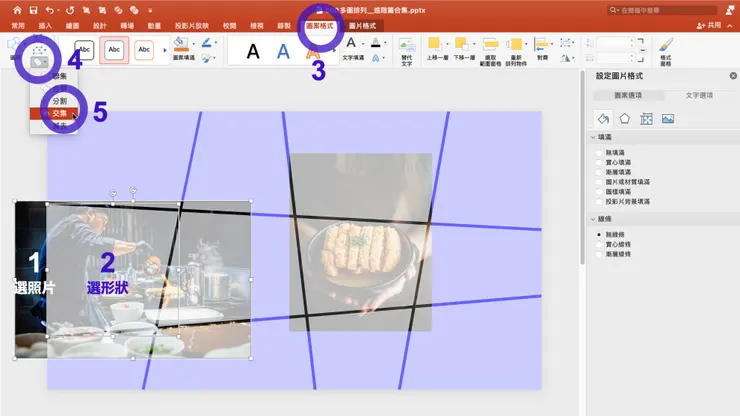Switch to the 插入 ribbon tab
Image resolution: width=740 pixels, height=416 pixels.
point(45,25)
